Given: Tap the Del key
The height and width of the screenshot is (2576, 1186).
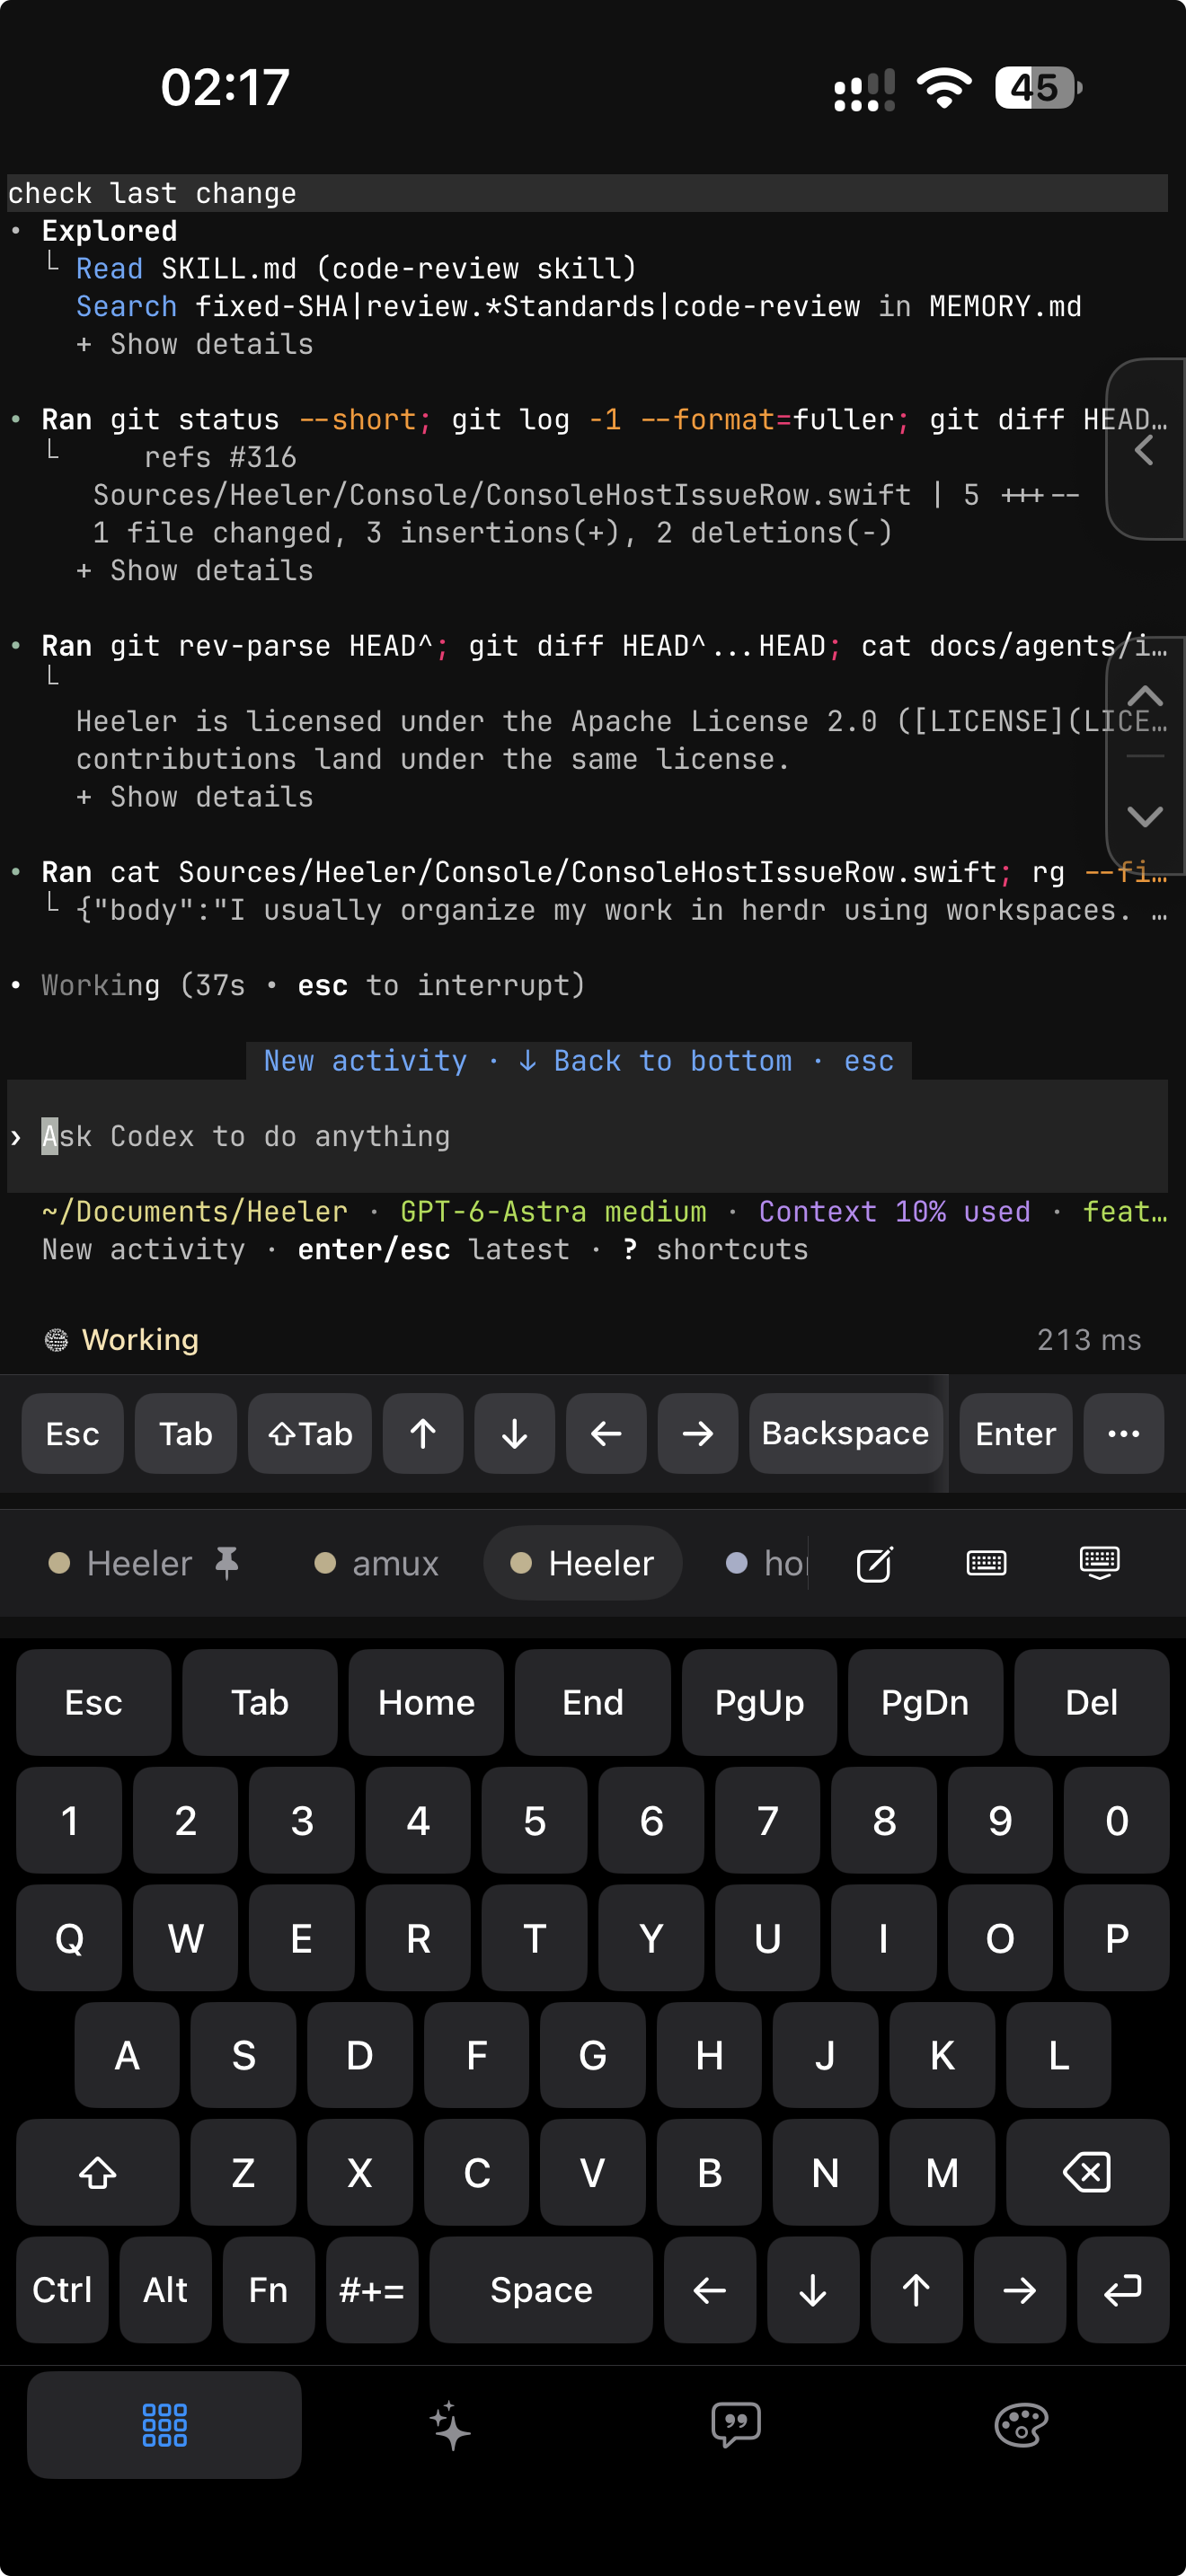Looking at the screenshot, I should pos(1091,1702).
